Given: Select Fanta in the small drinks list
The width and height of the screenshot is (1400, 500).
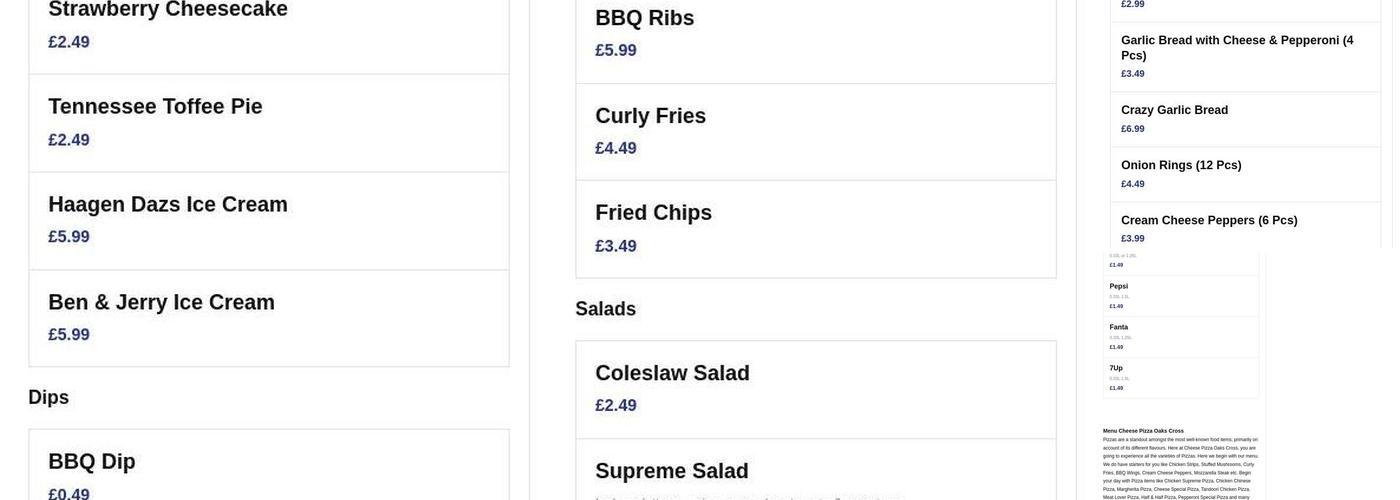Looking at the screenshot, I should point(1119,327).
